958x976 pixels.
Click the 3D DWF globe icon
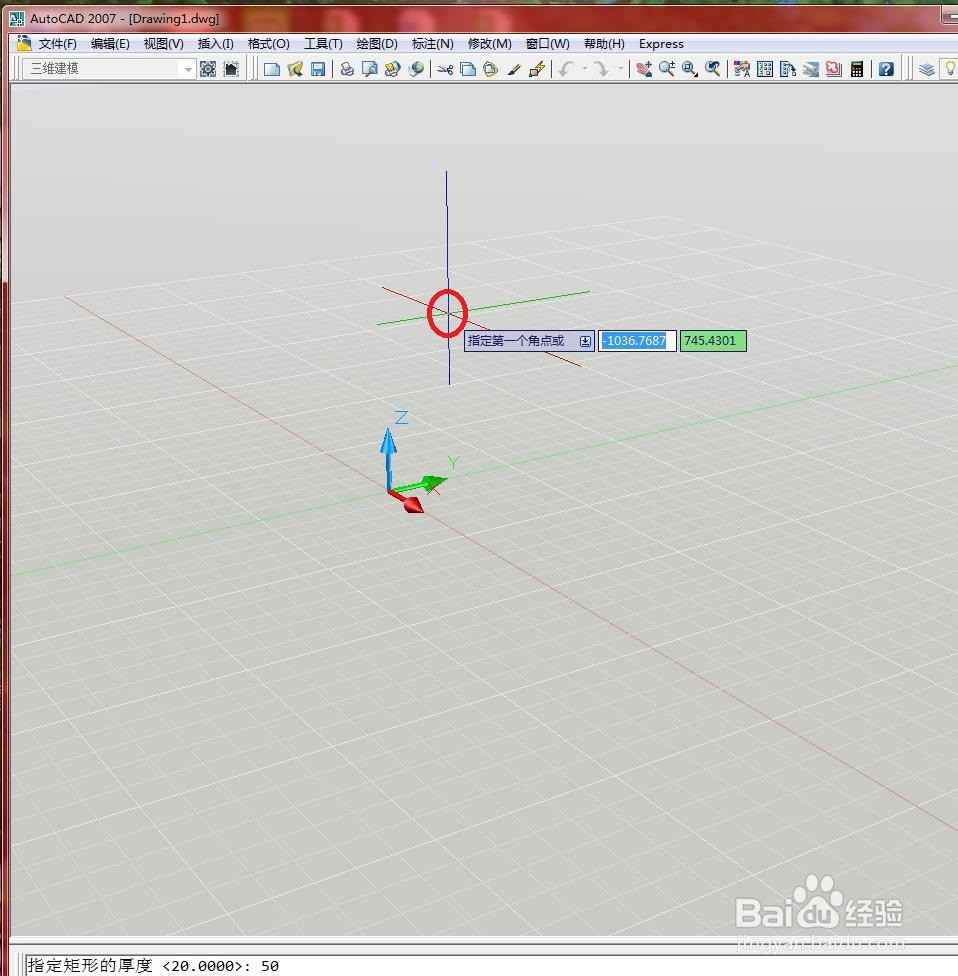pyautogui.click(x=416, y=68)
